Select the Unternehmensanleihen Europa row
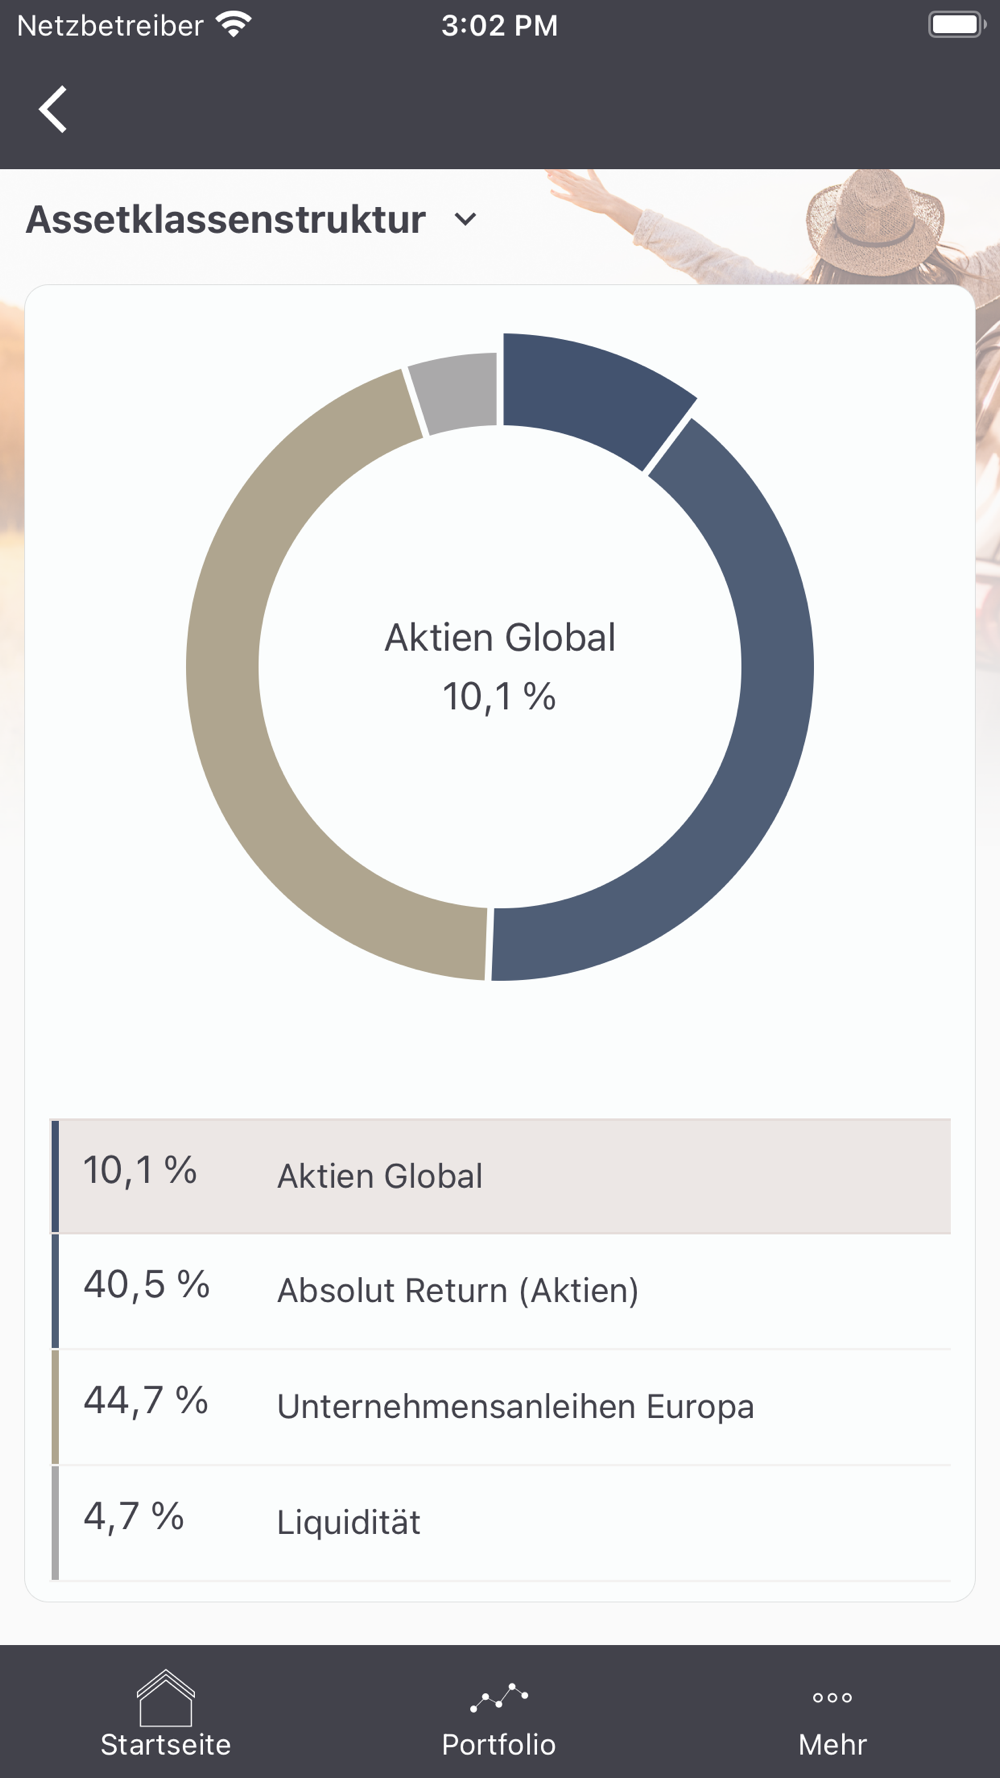The width and height of the screenshot is (1000, 1778). click(500, 1407)
